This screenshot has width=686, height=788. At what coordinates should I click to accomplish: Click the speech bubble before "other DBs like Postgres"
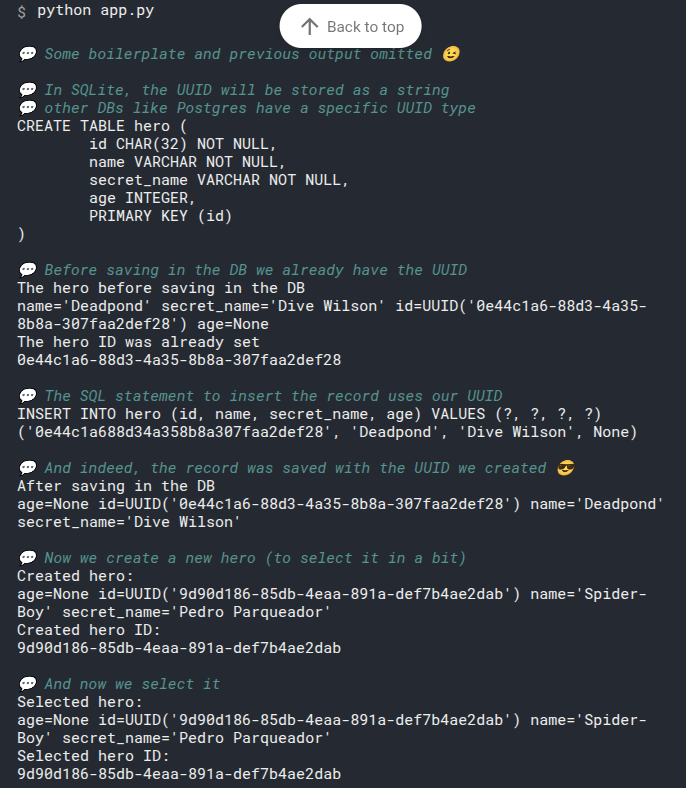27,108
